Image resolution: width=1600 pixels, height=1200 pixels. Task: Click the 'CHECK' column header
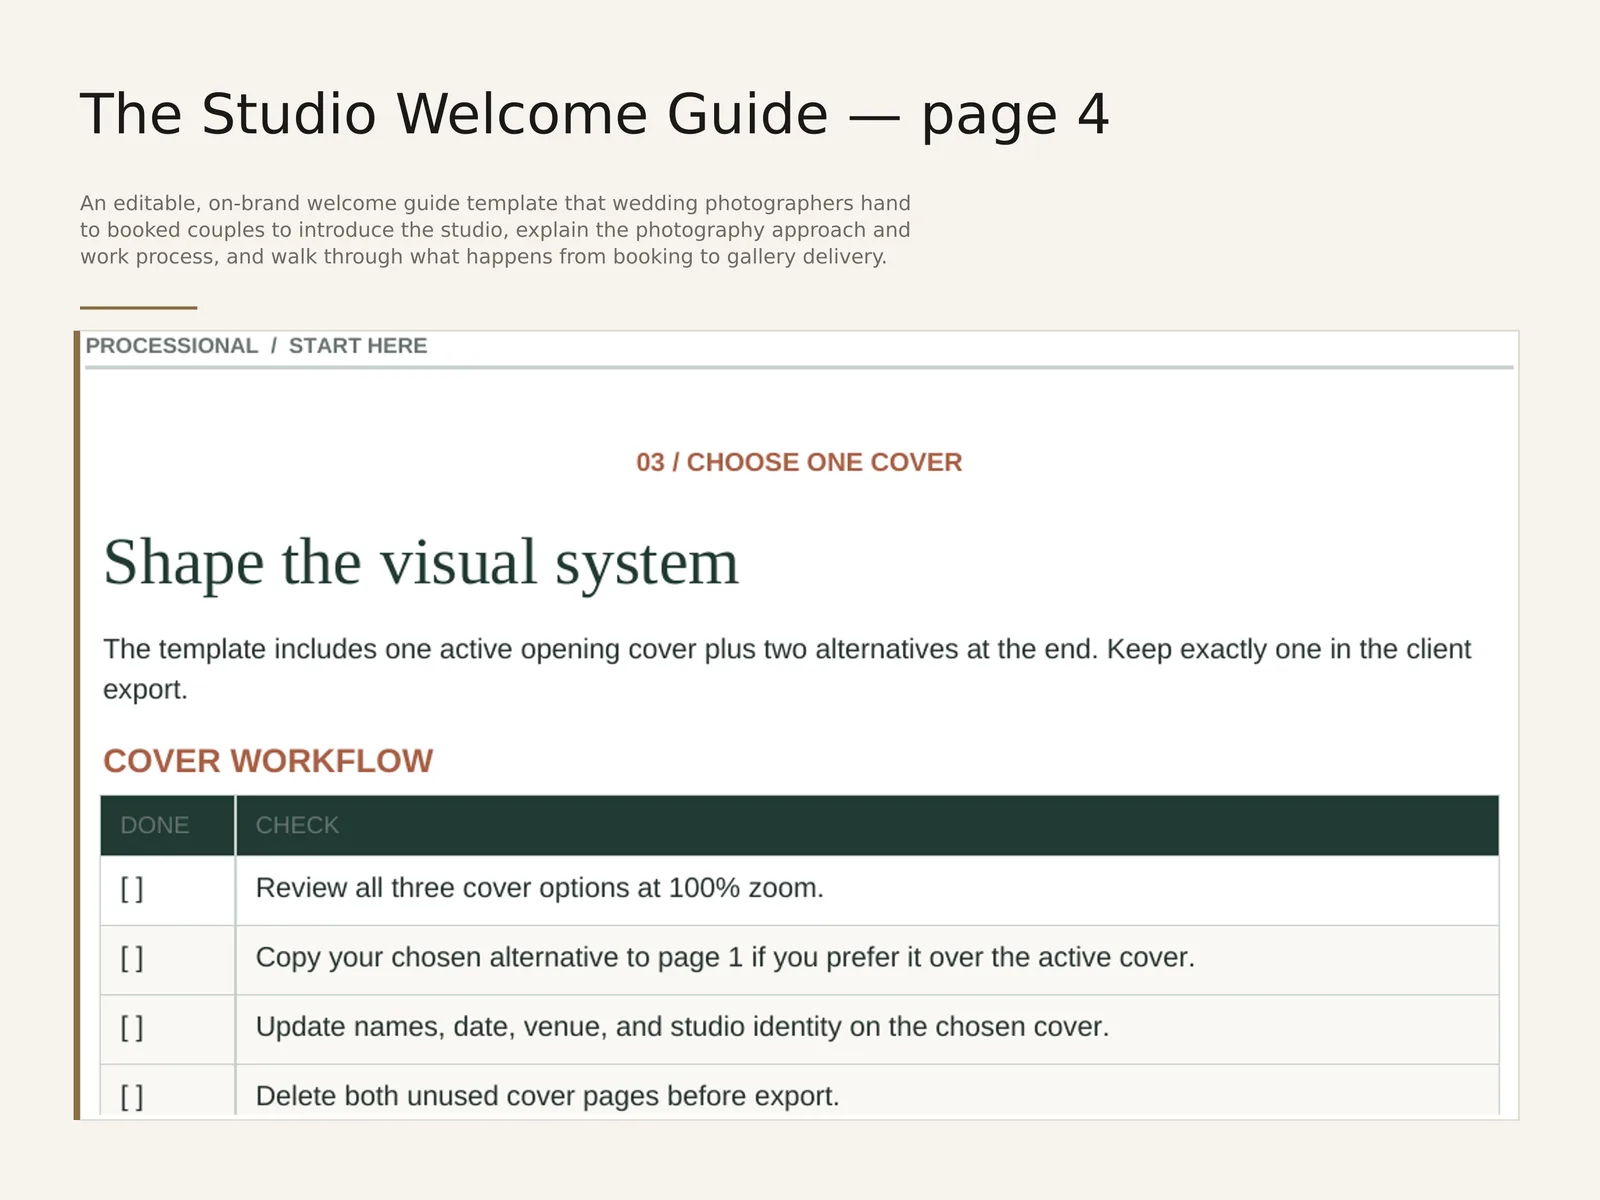coord(297,825)
